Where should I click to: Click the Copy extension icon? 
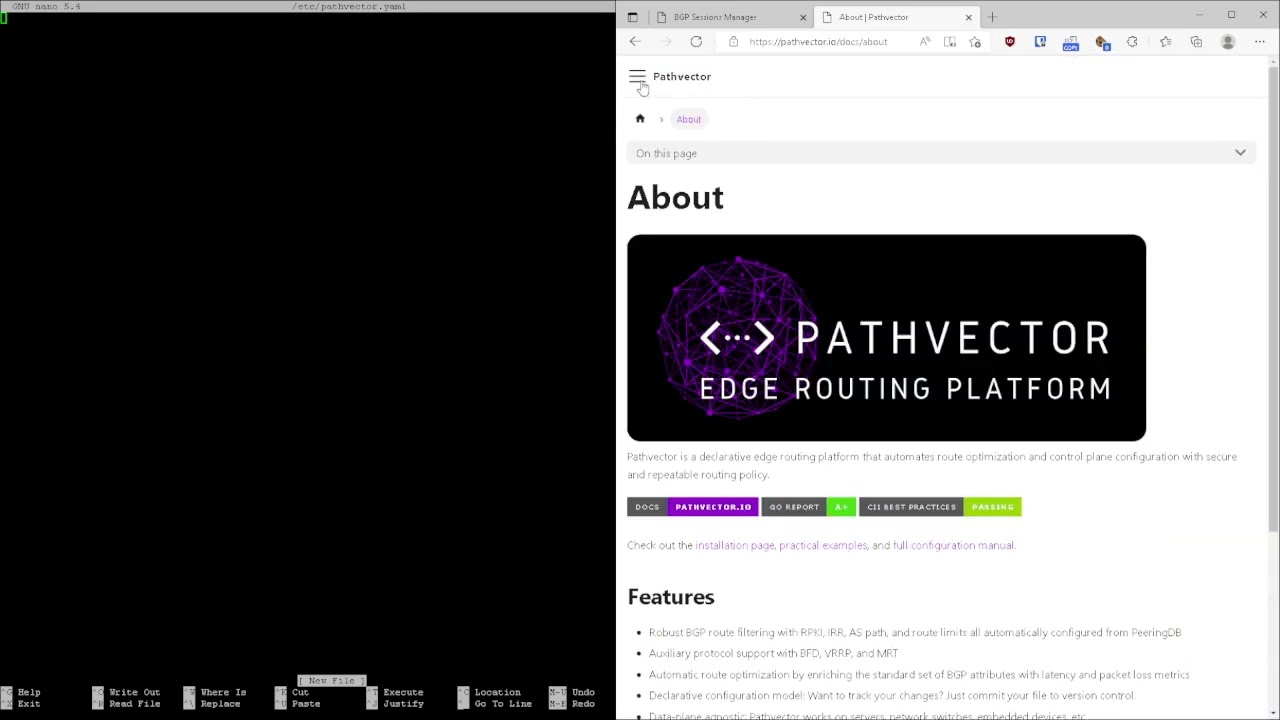pos(1071,43)
